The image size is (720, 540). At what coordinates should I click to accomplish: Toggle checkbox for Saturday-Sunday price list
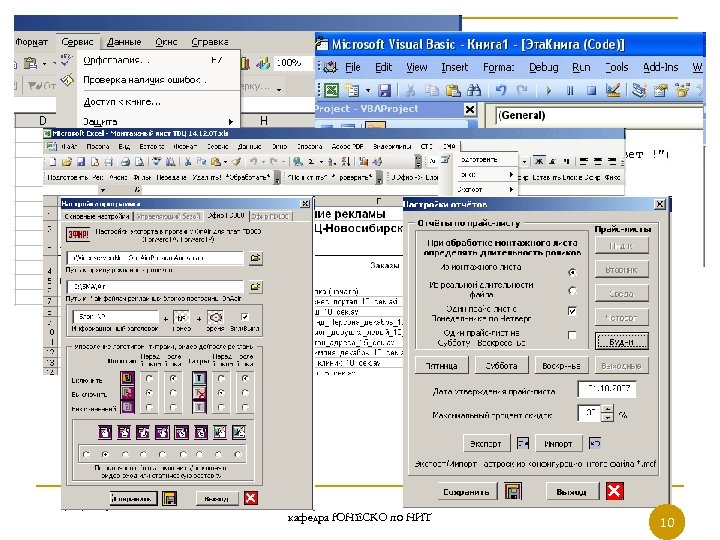[x=572, y=335]
